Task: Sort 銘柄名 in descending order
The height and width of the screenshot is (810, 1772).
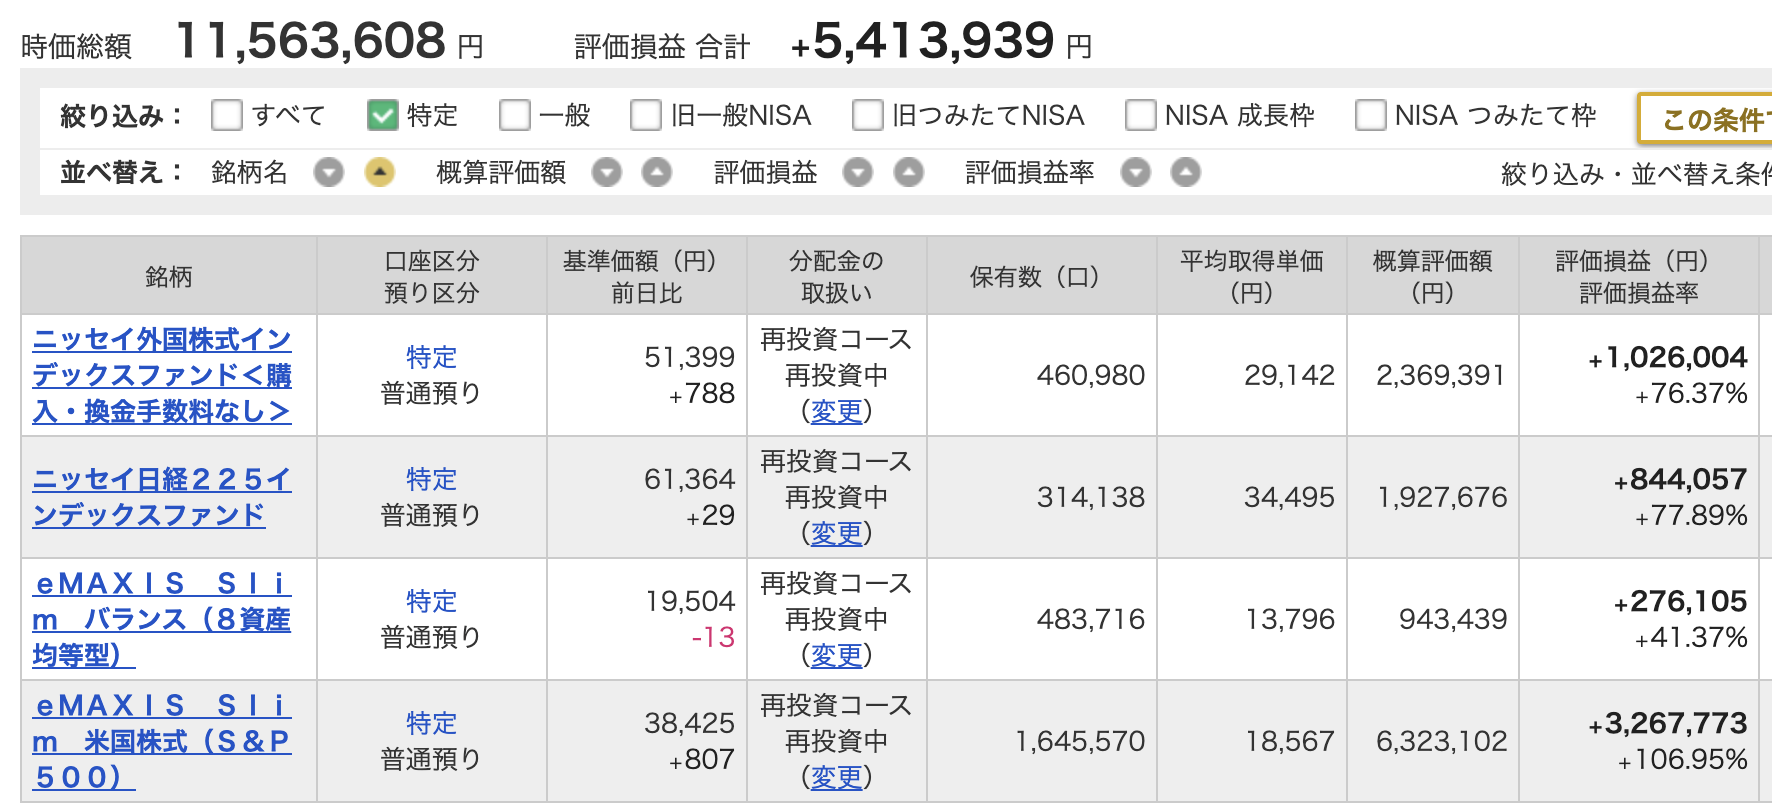Action: pos(328,173)
